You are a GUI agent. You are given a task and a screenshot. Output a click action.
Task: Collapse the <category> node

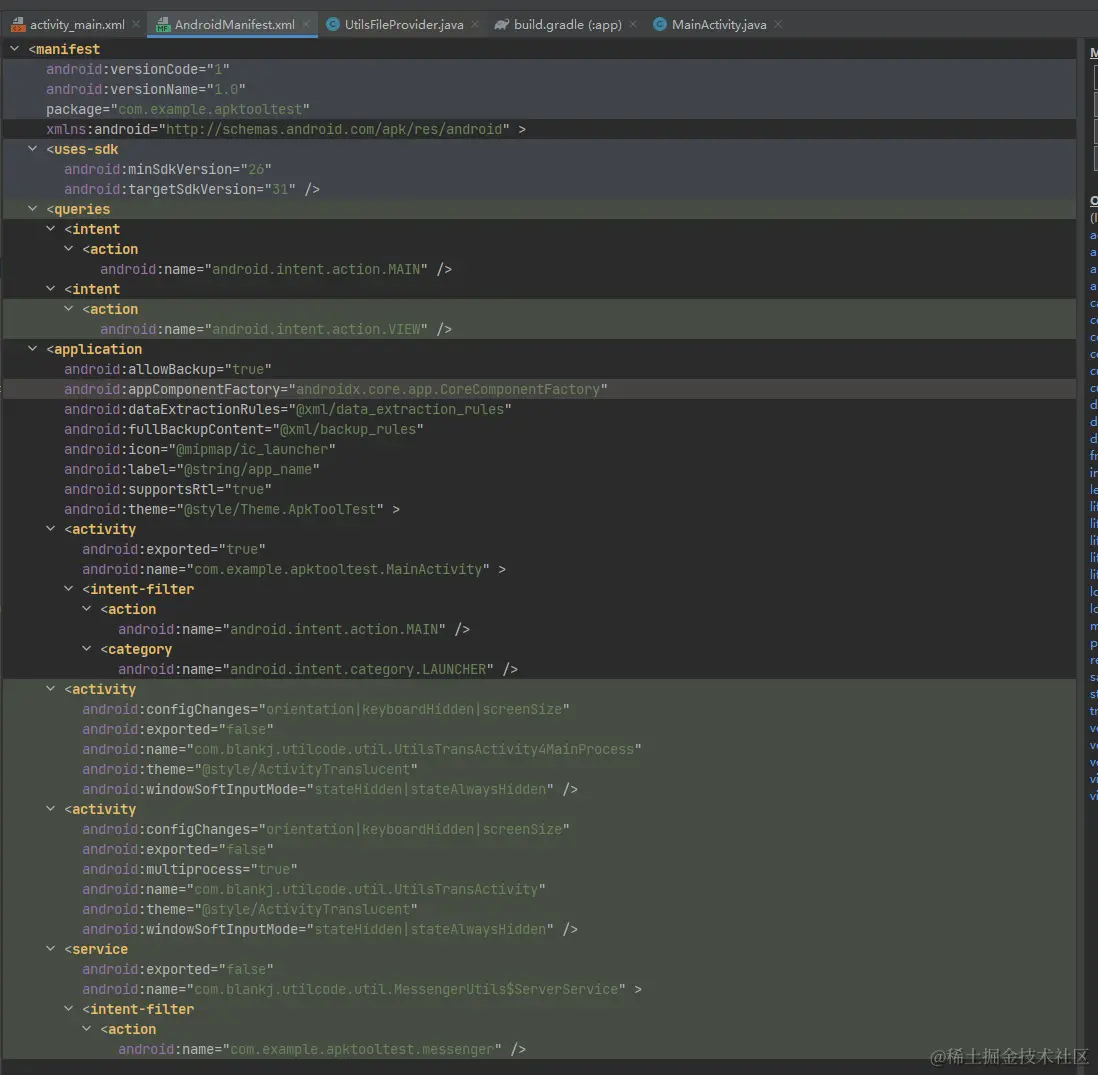[86, 649]
